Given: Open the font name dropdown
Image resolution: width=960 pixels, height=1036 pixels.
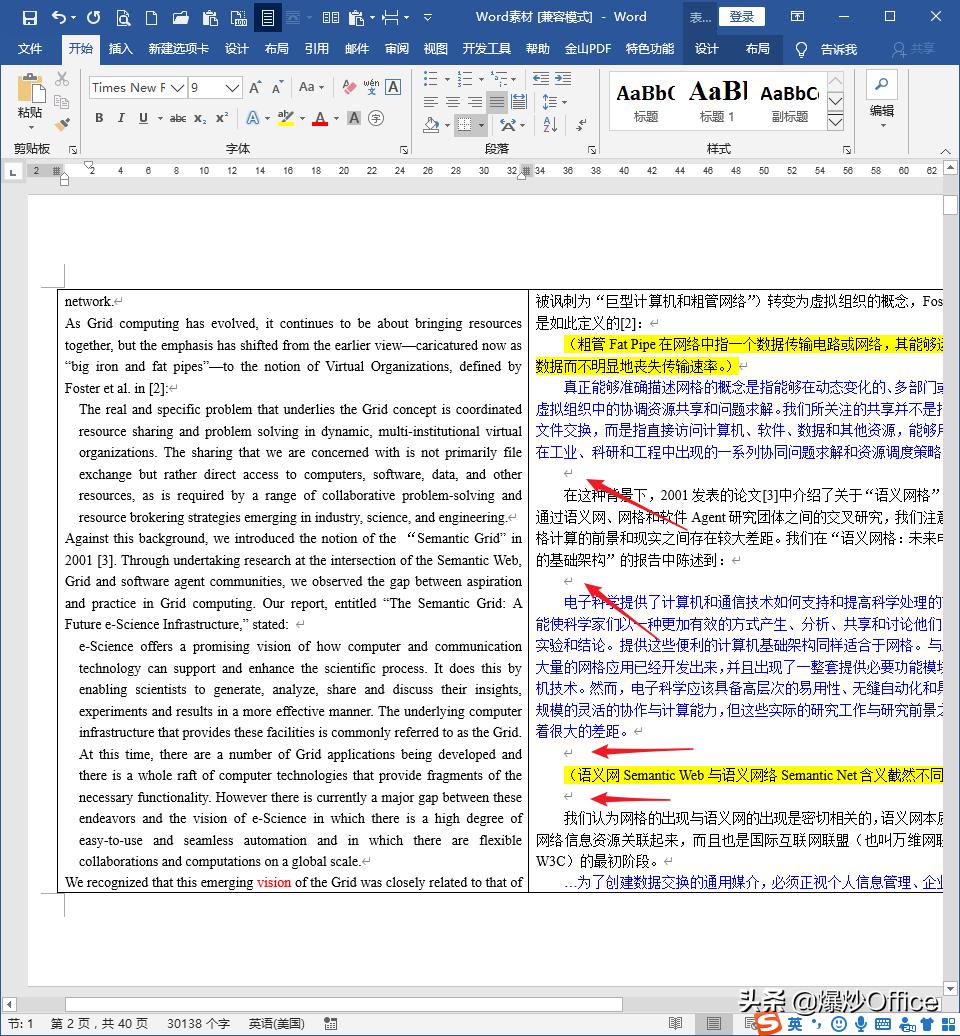Looking at the screenshot, I should tap(176, 86).
